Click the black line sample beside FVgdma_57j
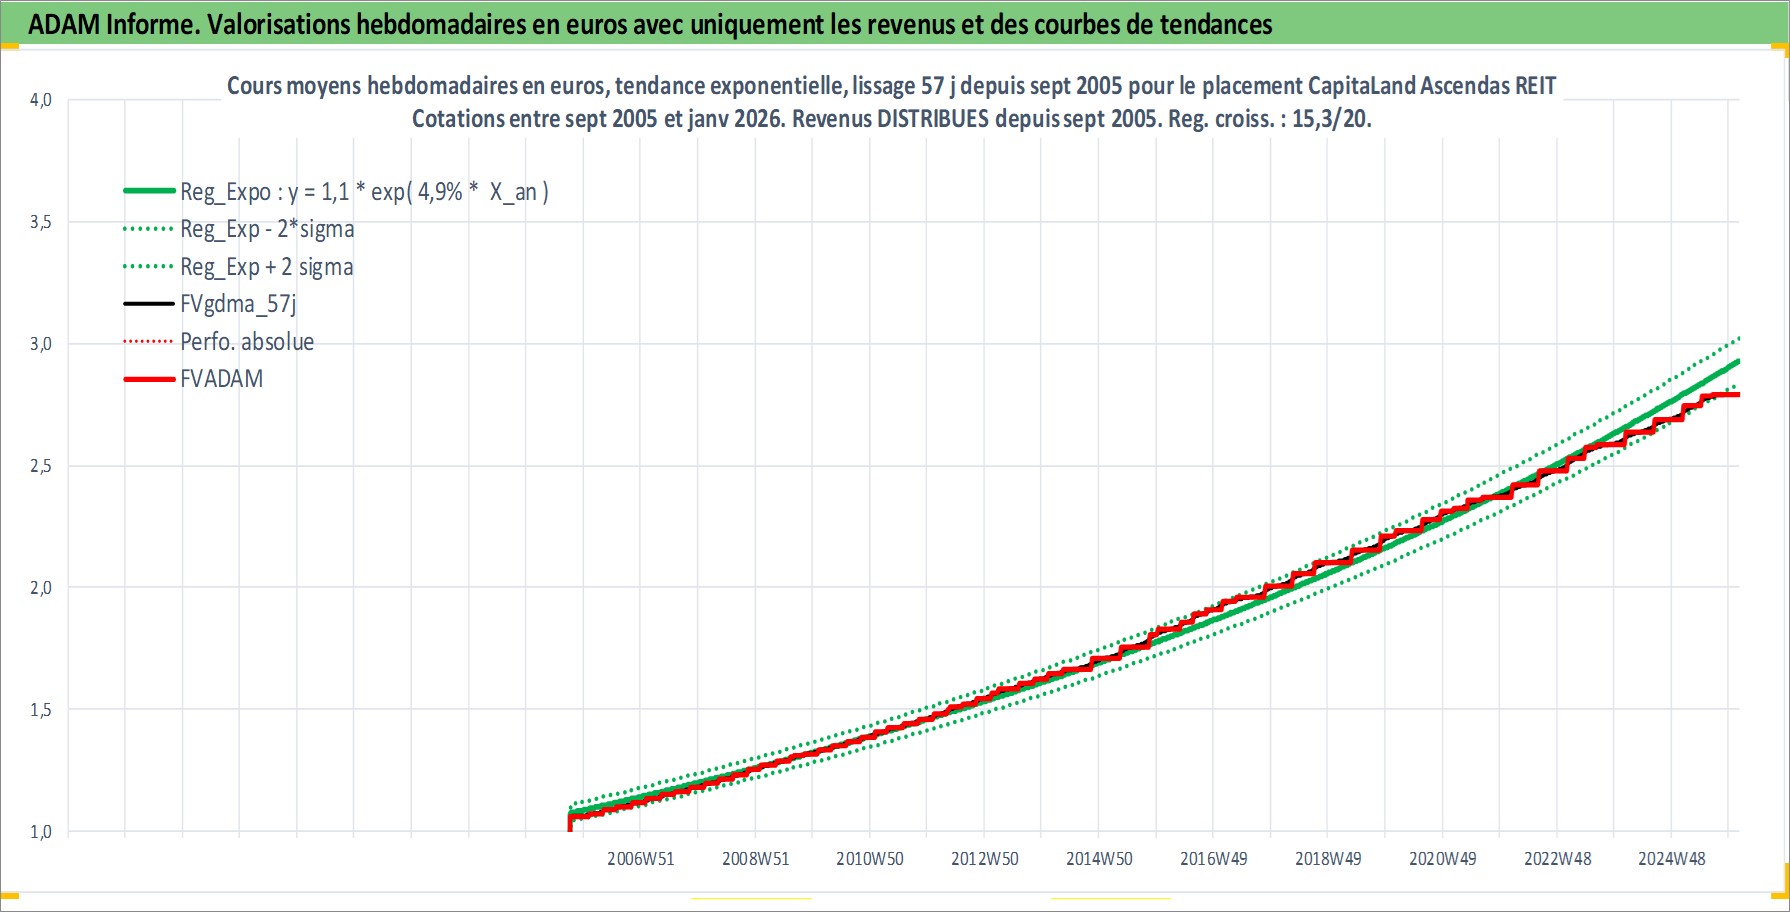1790x912 pixels. click(149, 304)
